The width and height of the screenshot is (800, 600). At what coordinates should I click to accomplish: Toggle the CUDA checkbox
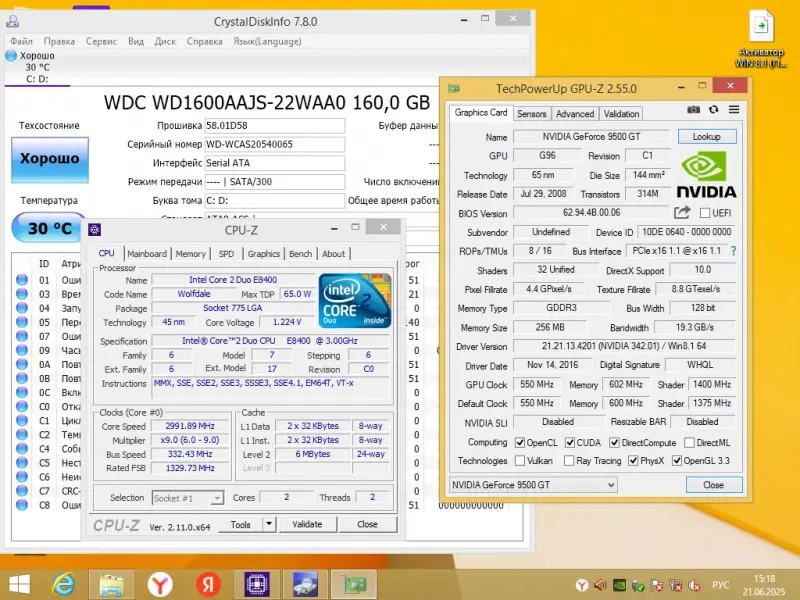[x=570, y=442]
